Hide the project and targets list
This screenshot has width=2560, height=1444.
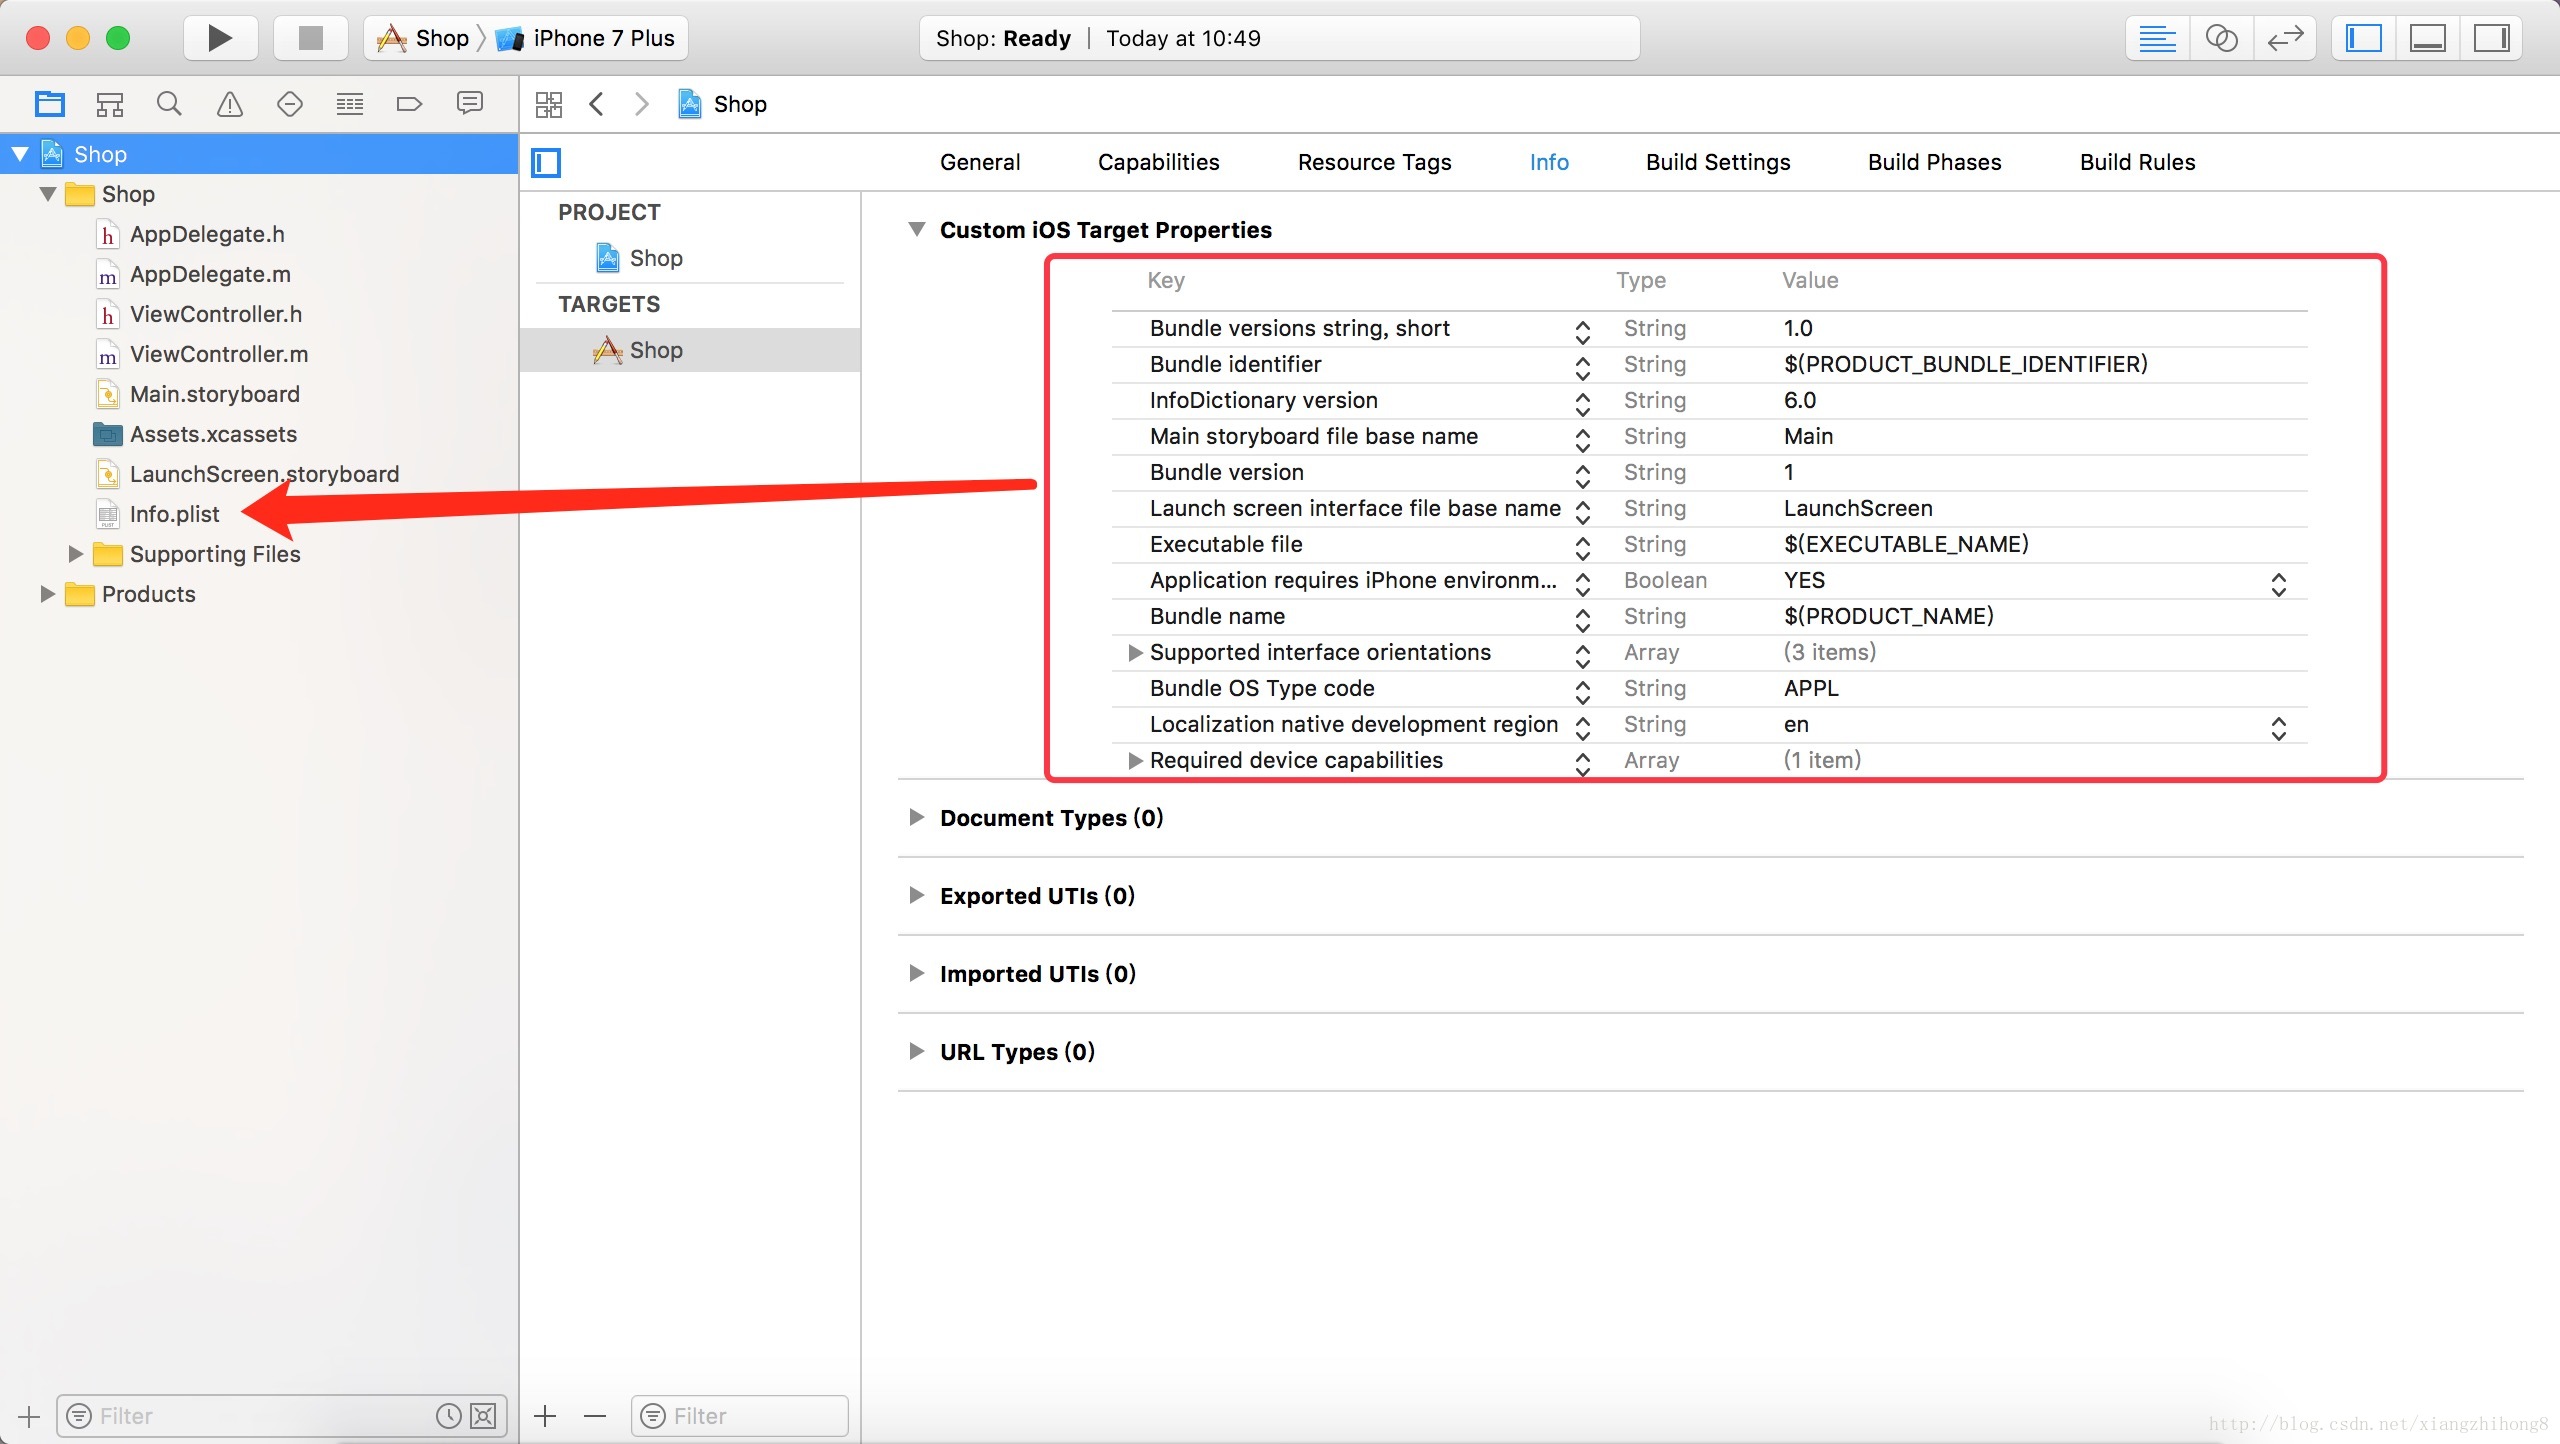(546, 162)
